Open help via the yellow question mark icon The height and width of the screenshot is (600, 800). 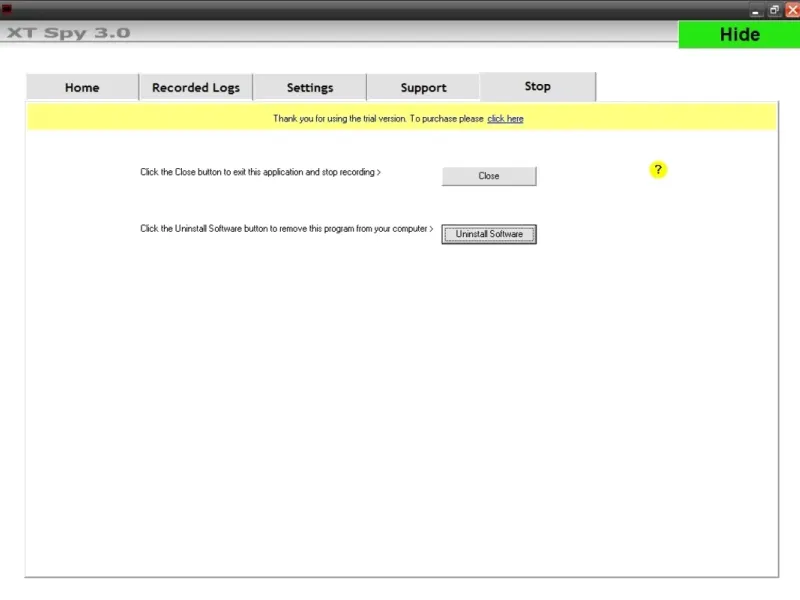click(x=658, y=170)
